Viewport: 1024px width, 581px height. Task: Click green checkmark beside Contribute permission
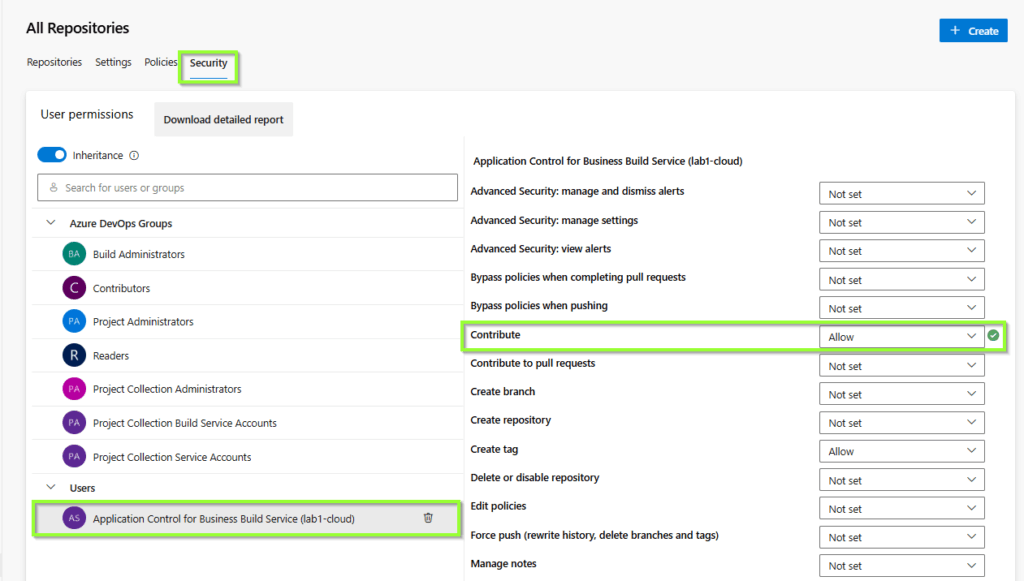coord(993,336)
